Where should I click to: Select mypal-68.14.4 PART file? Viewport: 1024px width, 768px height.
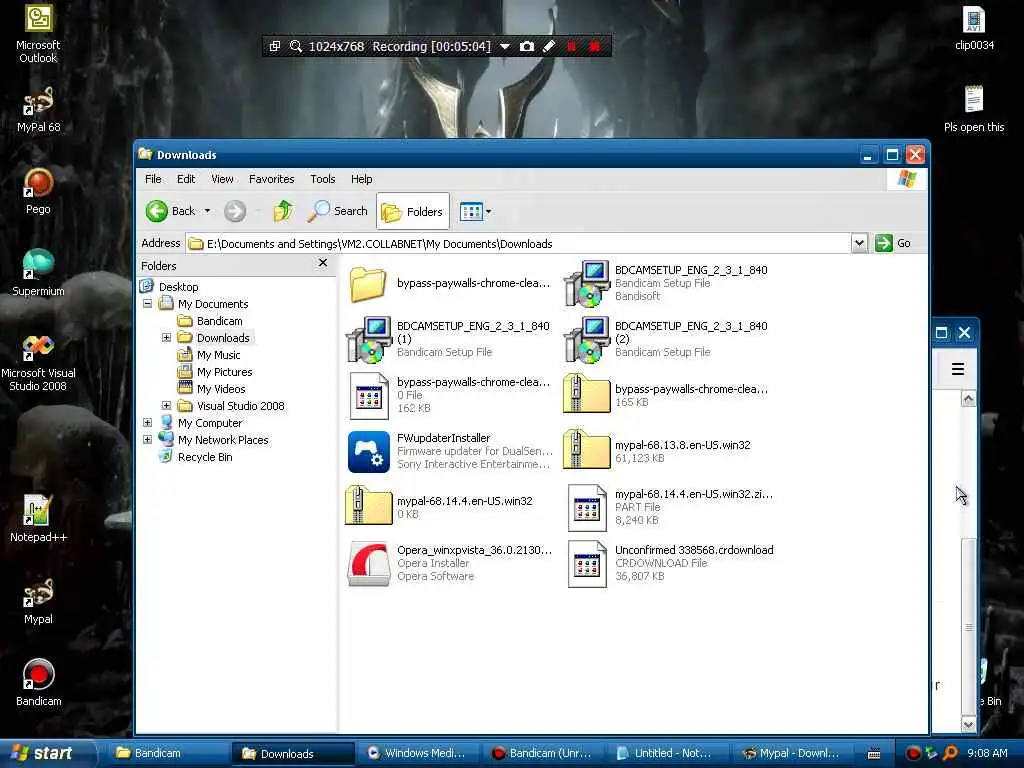(x=670, y=507)
